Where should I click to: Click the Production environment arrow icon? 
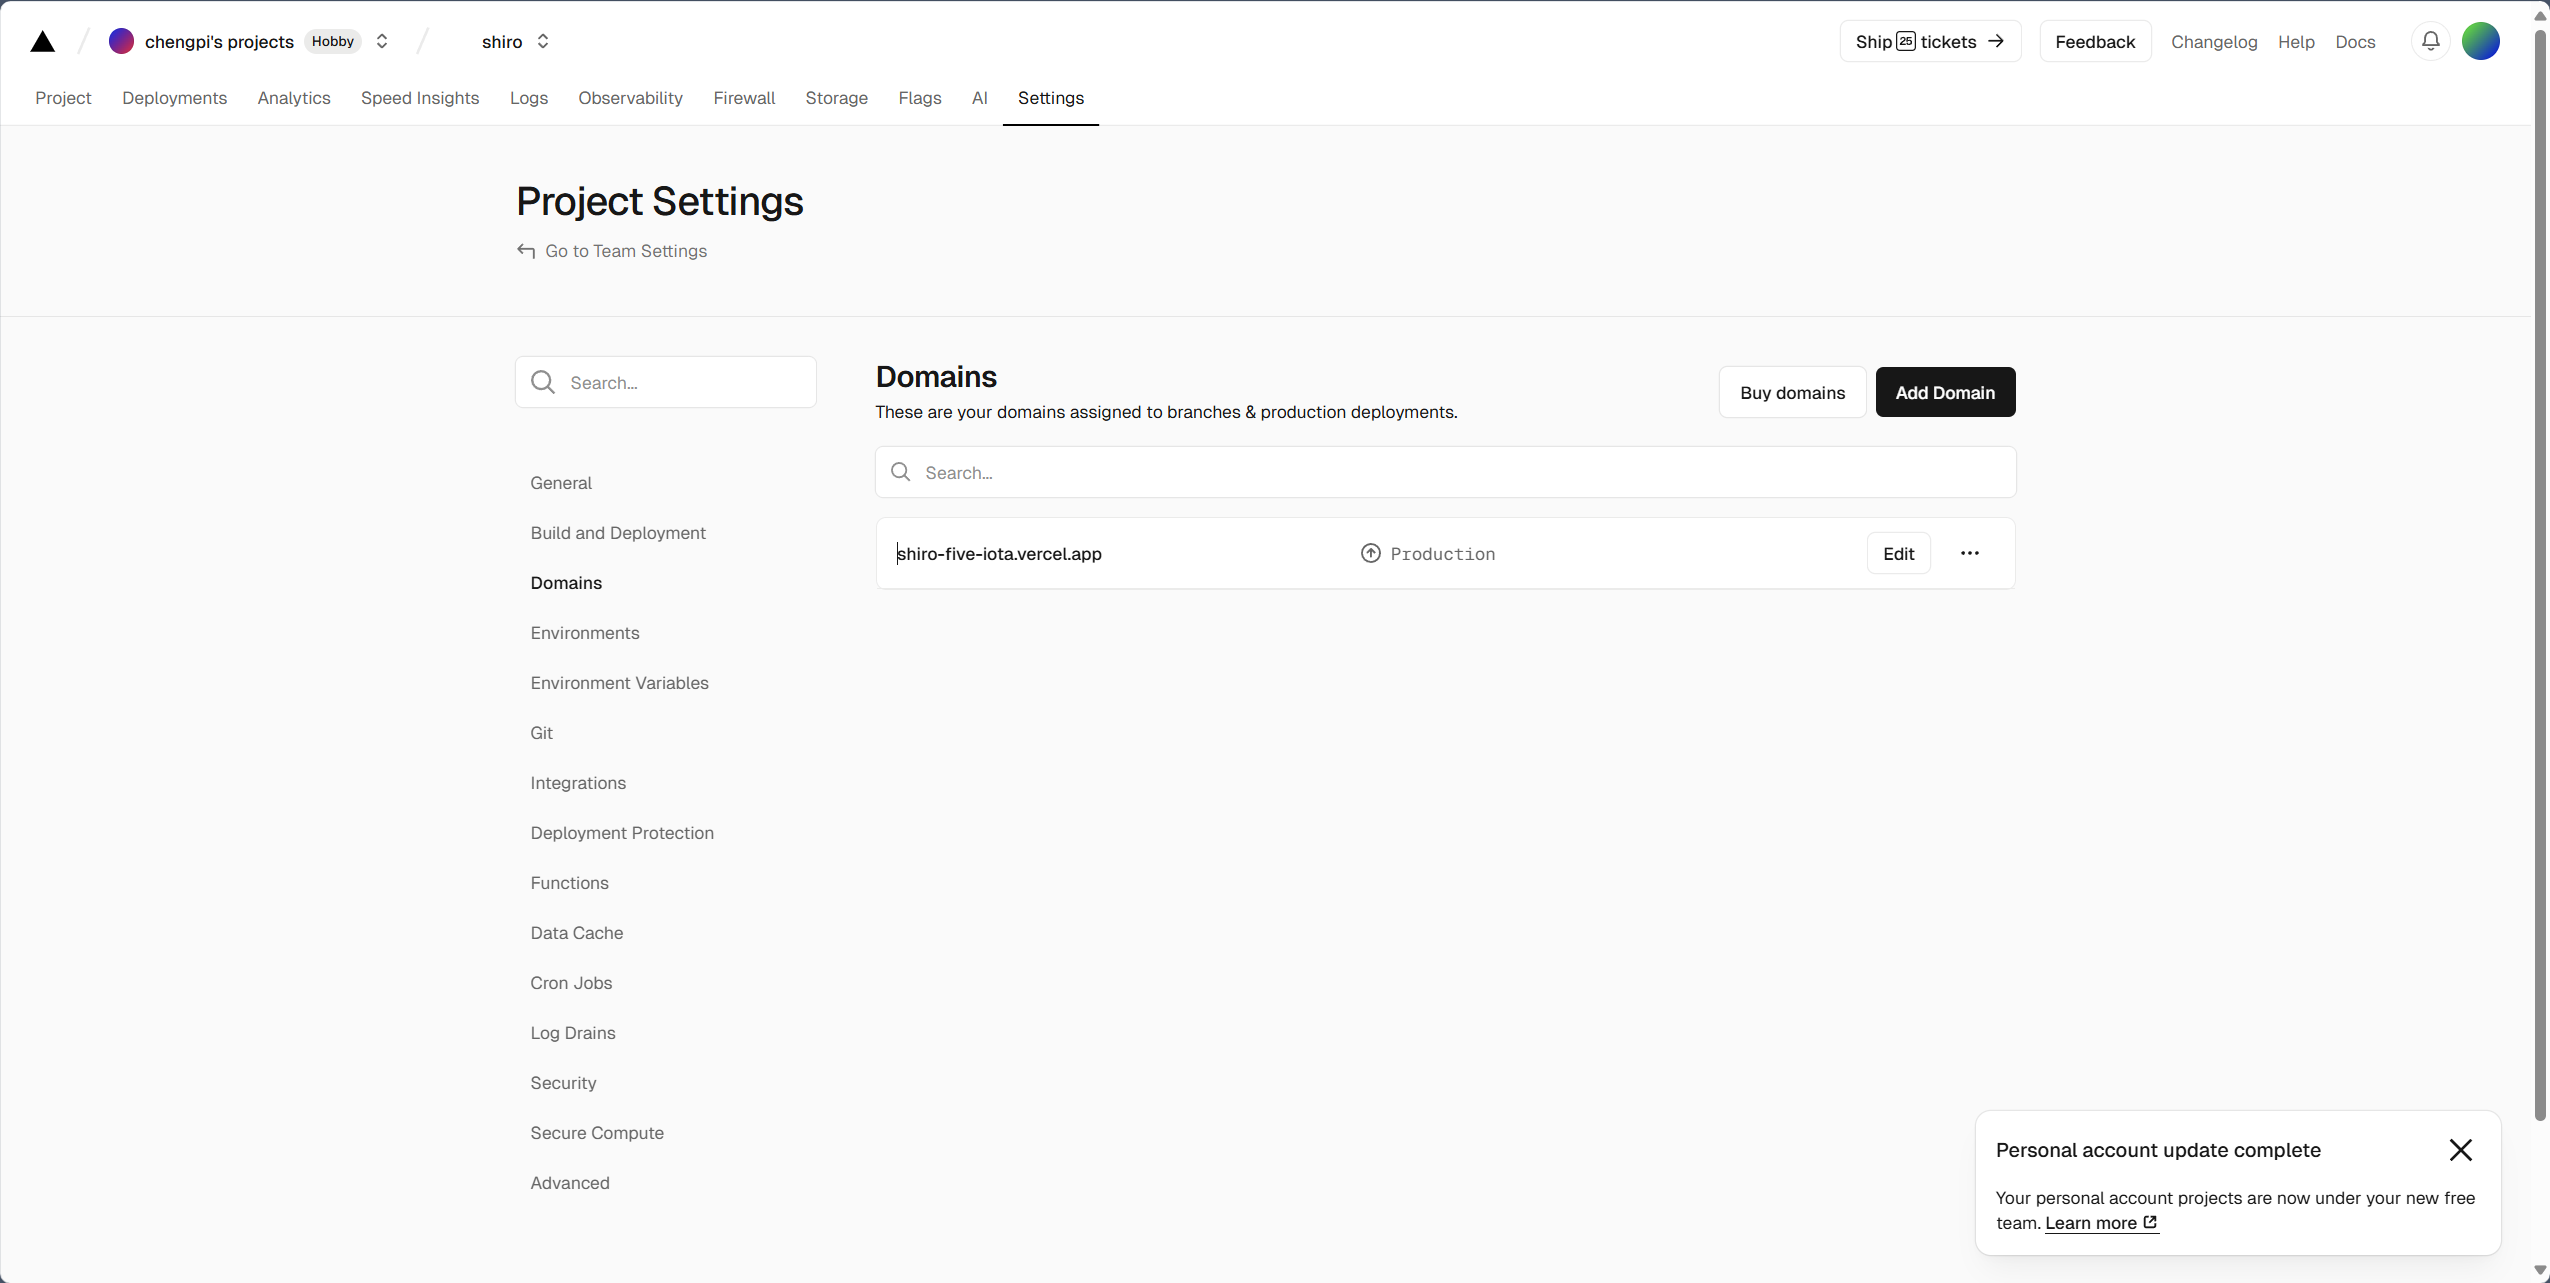coord(1371,553)
